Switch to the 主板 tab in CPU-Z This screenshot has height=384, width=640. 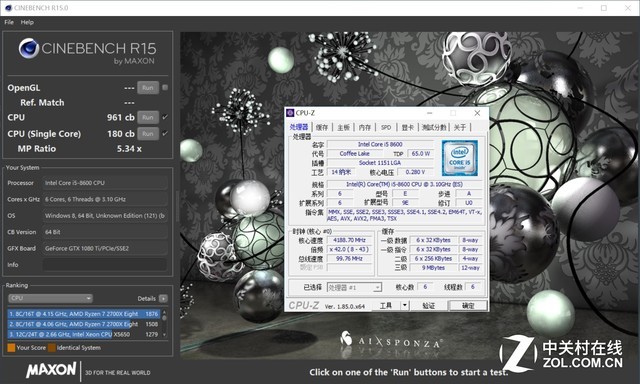click(343, 127)
